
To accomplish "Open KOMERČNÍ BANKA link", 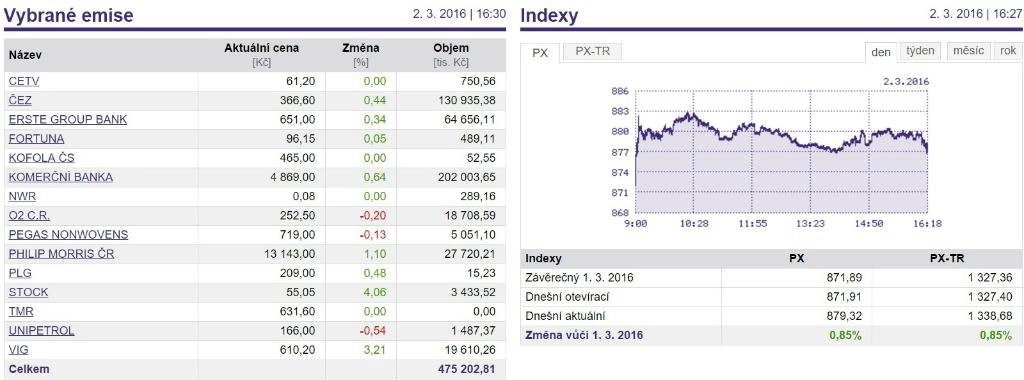I will pos(61,177).
